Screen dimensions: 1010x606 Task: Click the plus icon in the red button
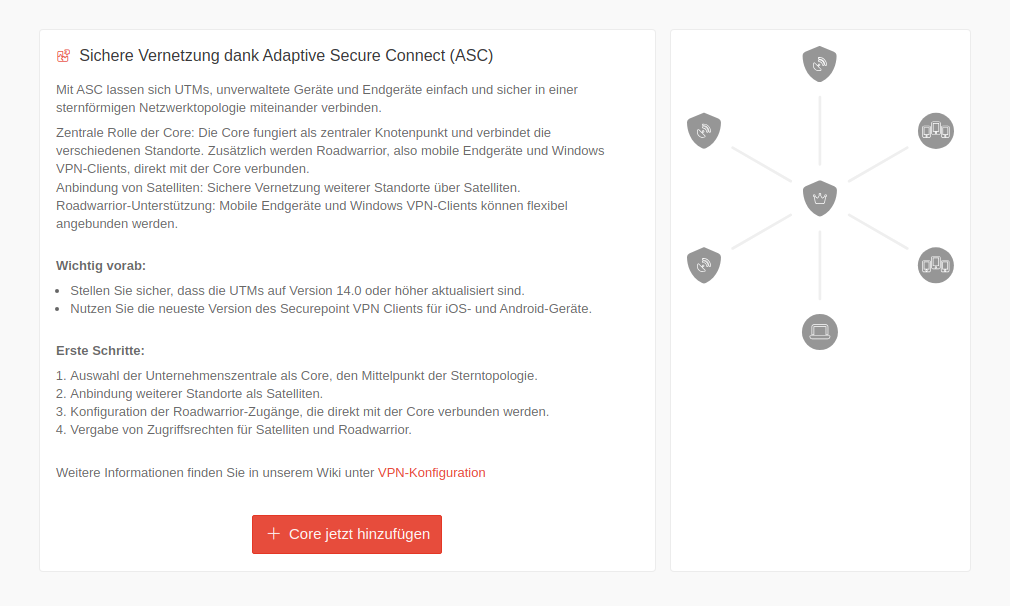[274, 534]
